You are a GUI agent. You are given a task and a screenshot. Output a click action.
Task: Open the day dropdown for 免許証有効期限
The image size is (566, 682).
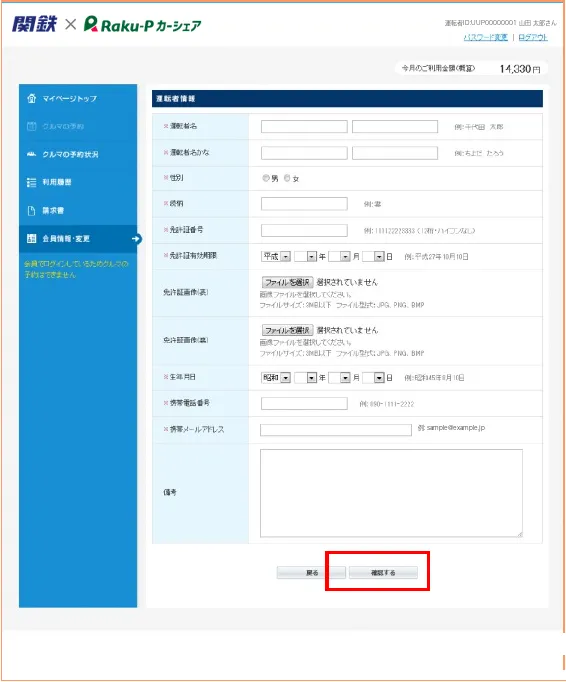click(373, 257)
